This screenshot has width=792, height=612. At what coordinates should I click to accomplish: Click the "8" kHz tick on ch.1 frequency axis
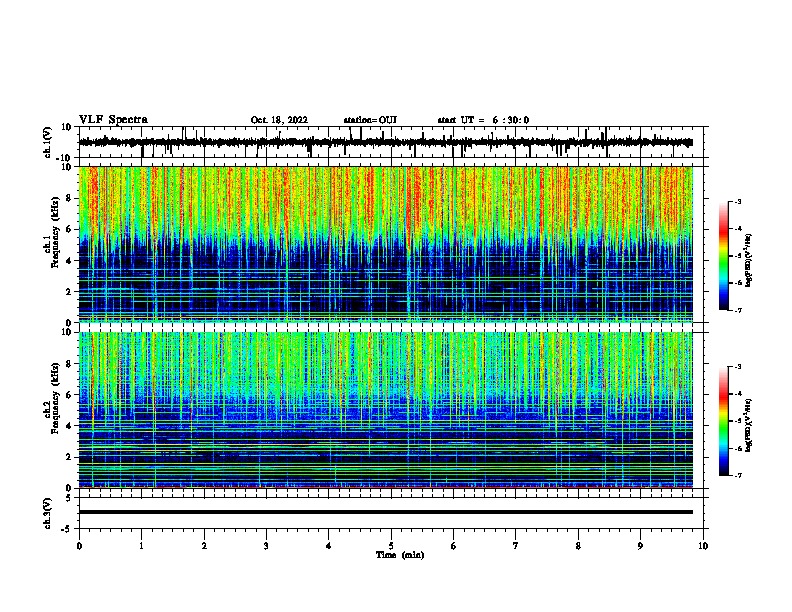(70, 198)
